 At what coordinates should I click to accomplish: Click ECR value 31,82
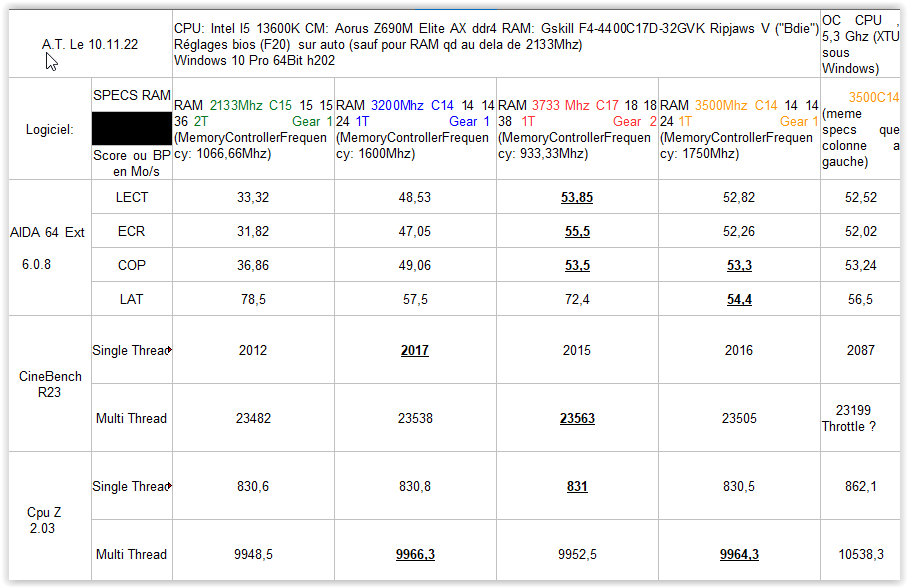click(253, 231)
